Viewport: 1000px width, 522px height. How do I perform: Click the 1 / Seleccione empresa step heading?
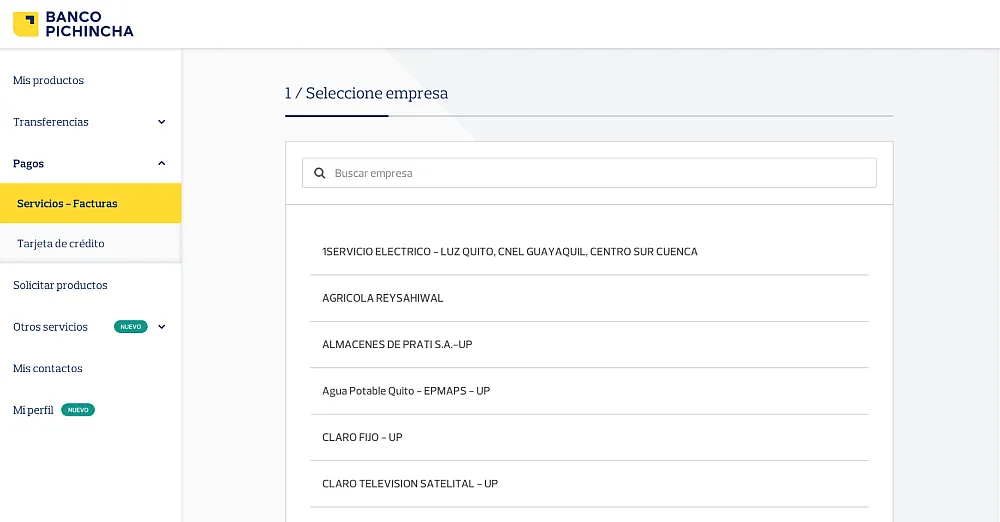click(x=366, y=93)
